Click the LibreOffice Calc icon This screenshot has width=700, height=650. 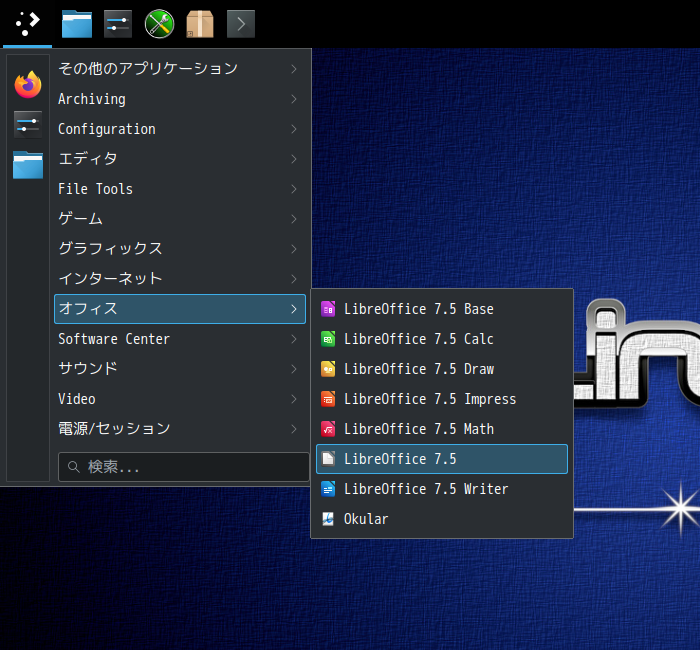328,339
